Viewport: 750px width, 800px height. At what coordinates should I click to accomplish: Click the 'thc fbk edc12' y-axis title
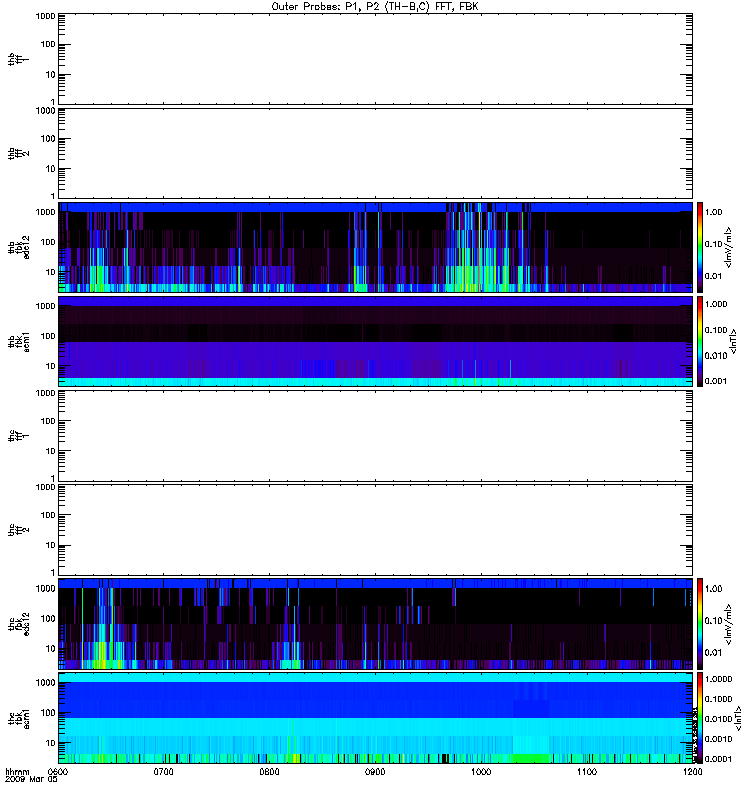pyautogui.click(x=18, y=623)
